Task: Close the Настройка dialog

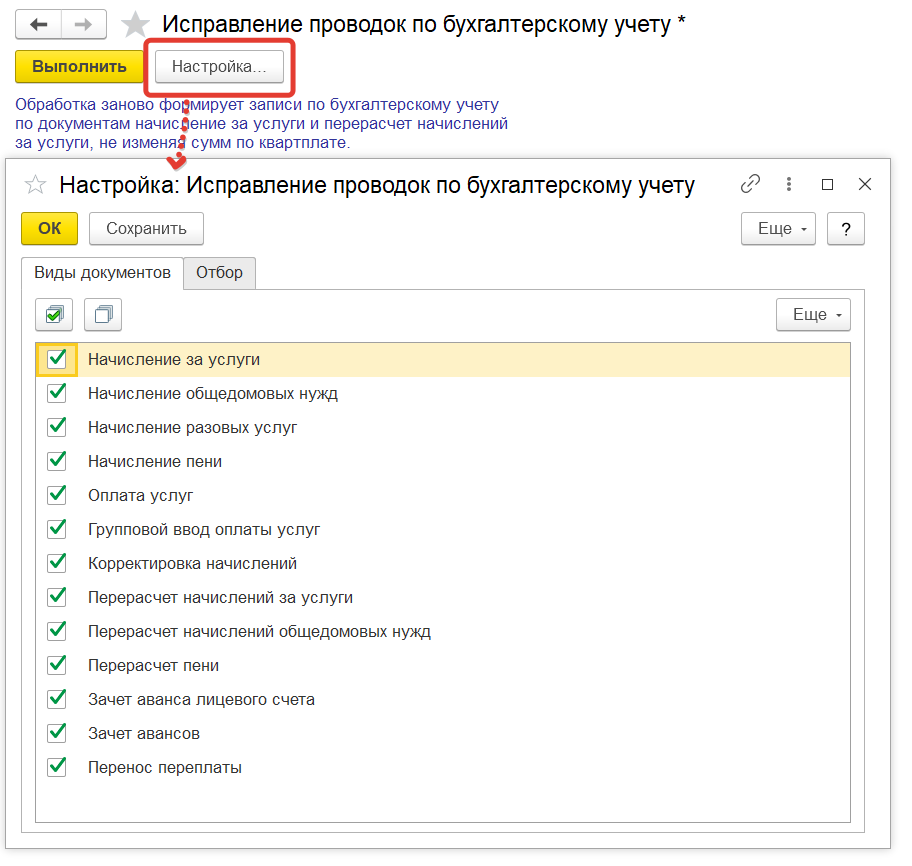Action: pos(865,184)
